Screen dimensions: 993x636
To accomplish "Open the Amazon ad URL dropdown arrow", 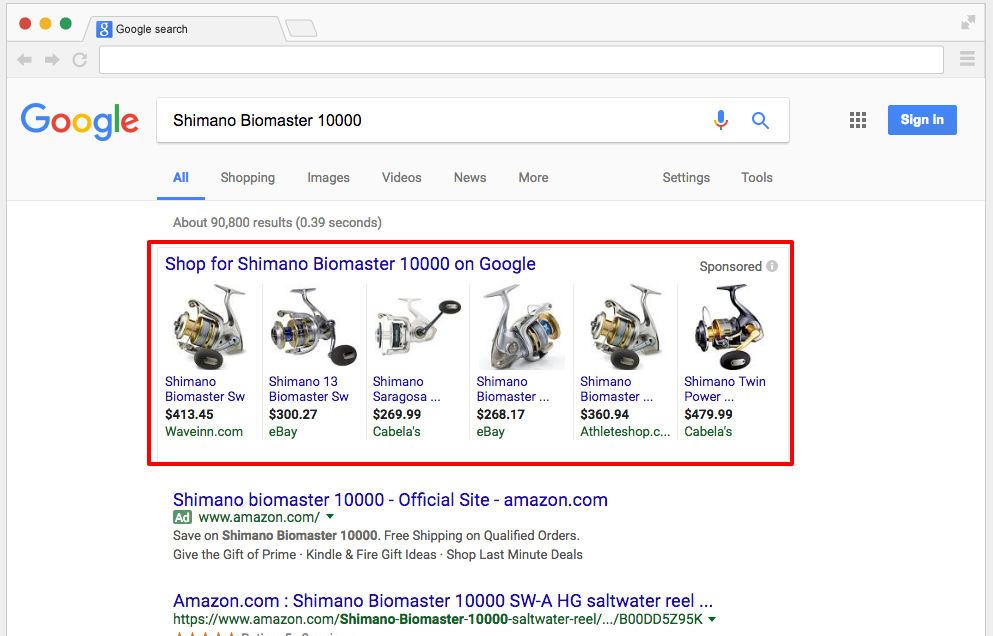I will tap(330, 517).
